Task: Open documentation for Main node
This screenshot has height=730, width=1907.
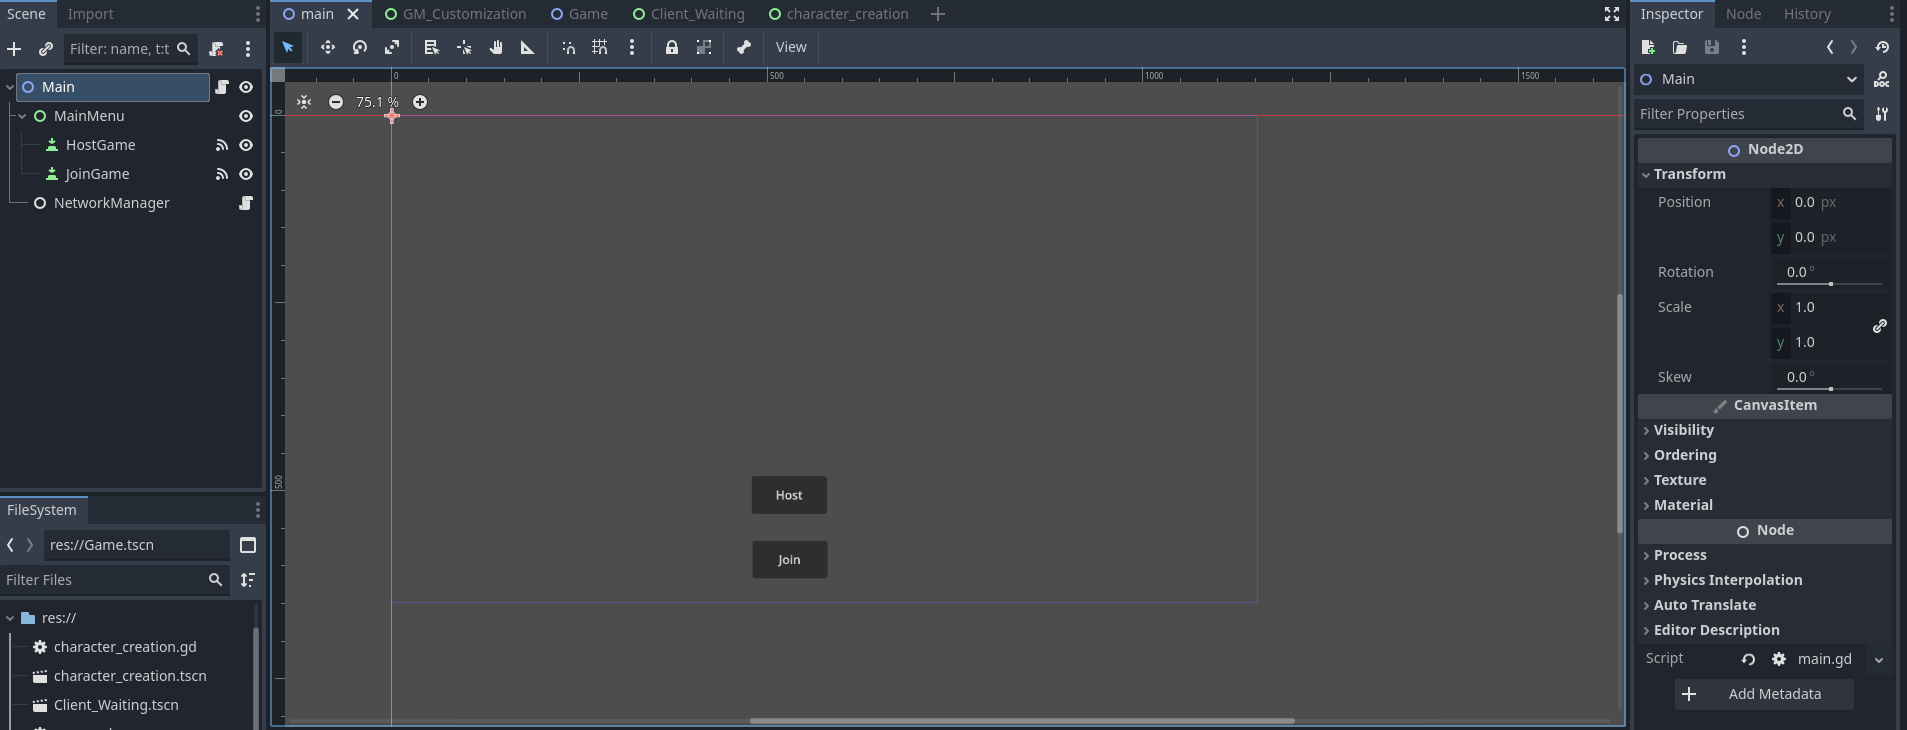Action: point(1881,79)
